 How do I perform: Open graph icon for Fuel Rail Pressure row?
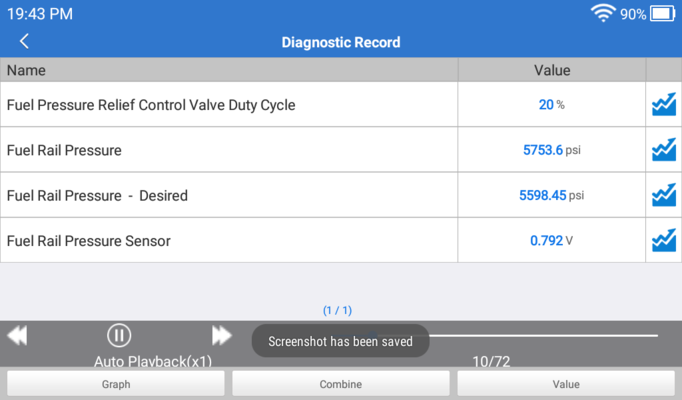point(664,150)
